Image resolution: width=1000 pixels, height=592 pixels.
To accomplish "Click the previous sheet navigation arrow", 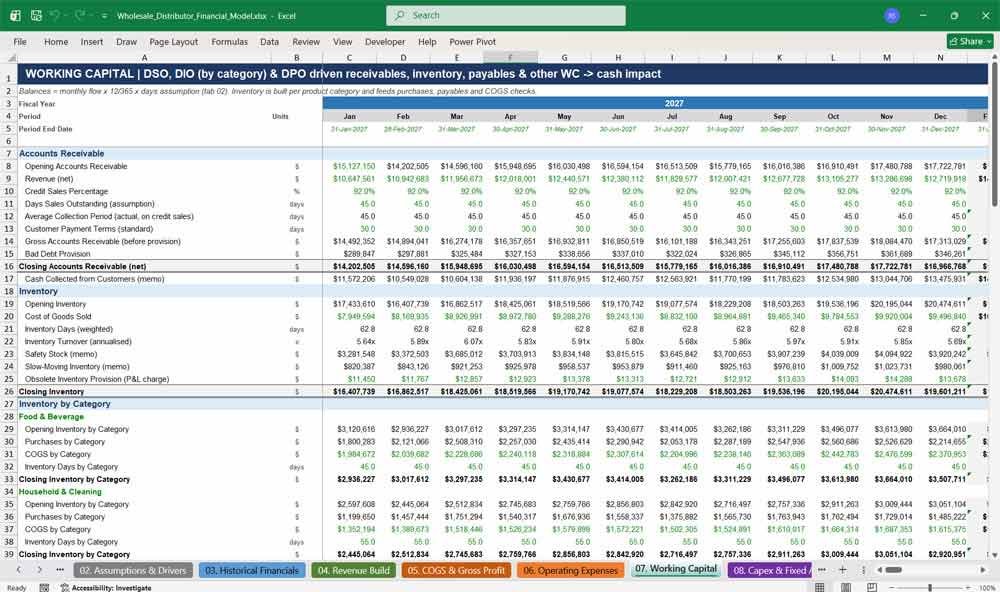I will tap(18, 570).
